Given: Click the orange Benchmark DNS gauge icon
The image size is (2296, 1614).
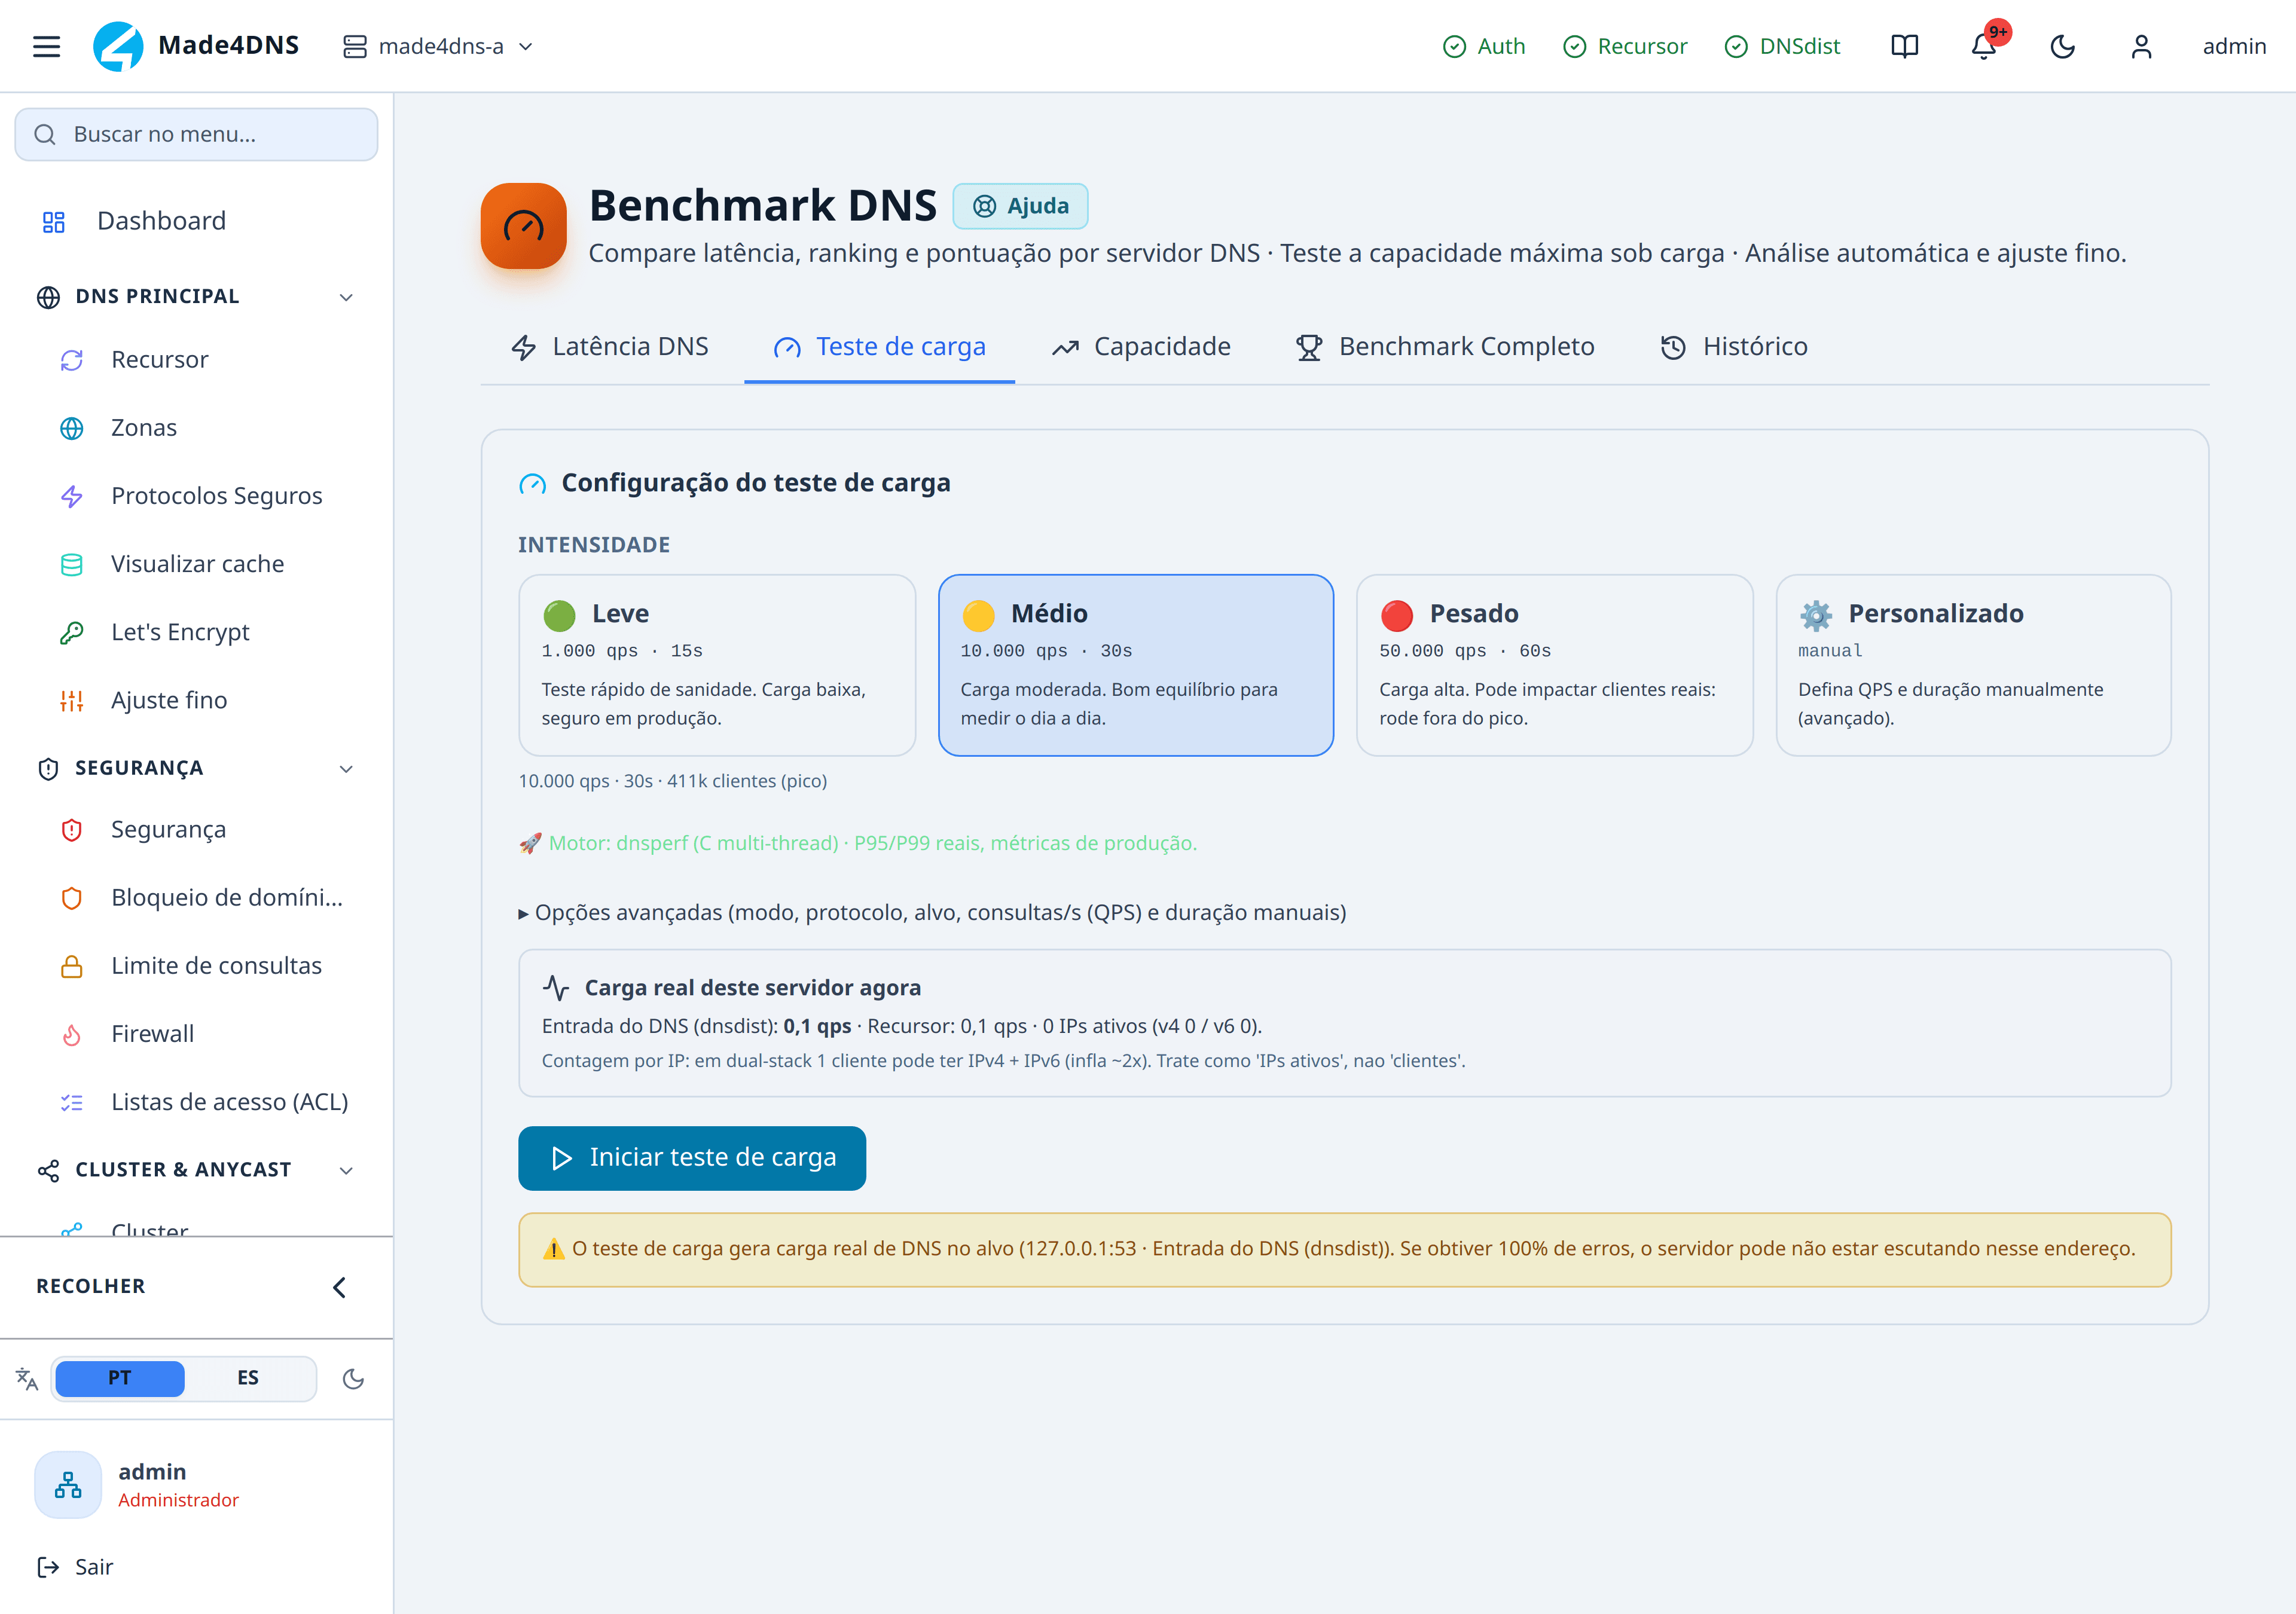Looking at the screenshot, I should coord(524,226).
